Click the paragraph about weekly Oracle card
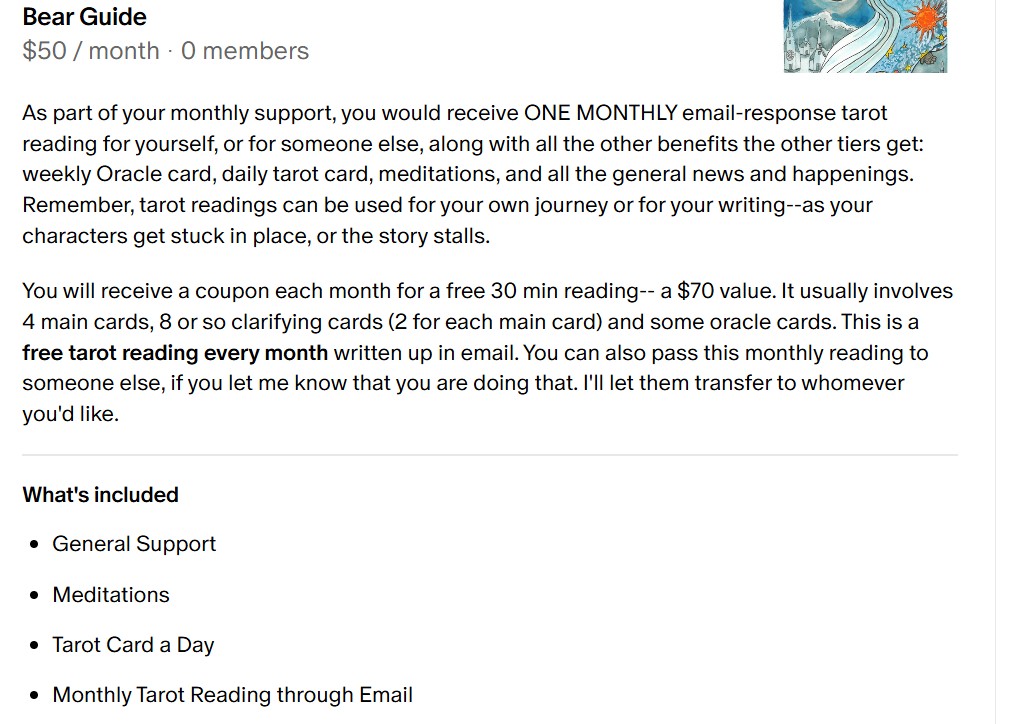The image size is (1014, 724). [468, 175]
